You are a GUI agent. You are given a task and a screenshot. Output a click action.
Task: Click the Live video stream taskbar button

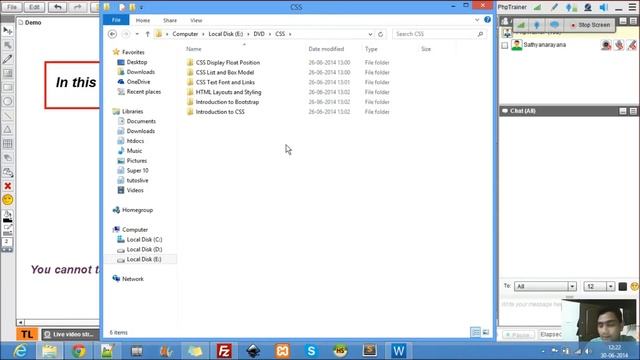point(70,334)
